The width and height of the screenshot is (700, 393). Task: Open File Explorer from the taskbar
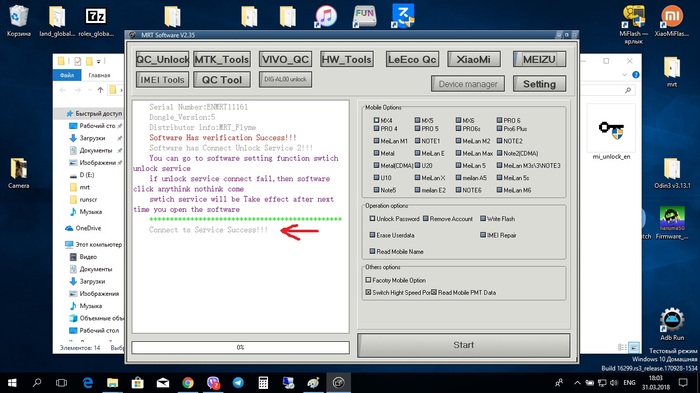coord(112,383)
